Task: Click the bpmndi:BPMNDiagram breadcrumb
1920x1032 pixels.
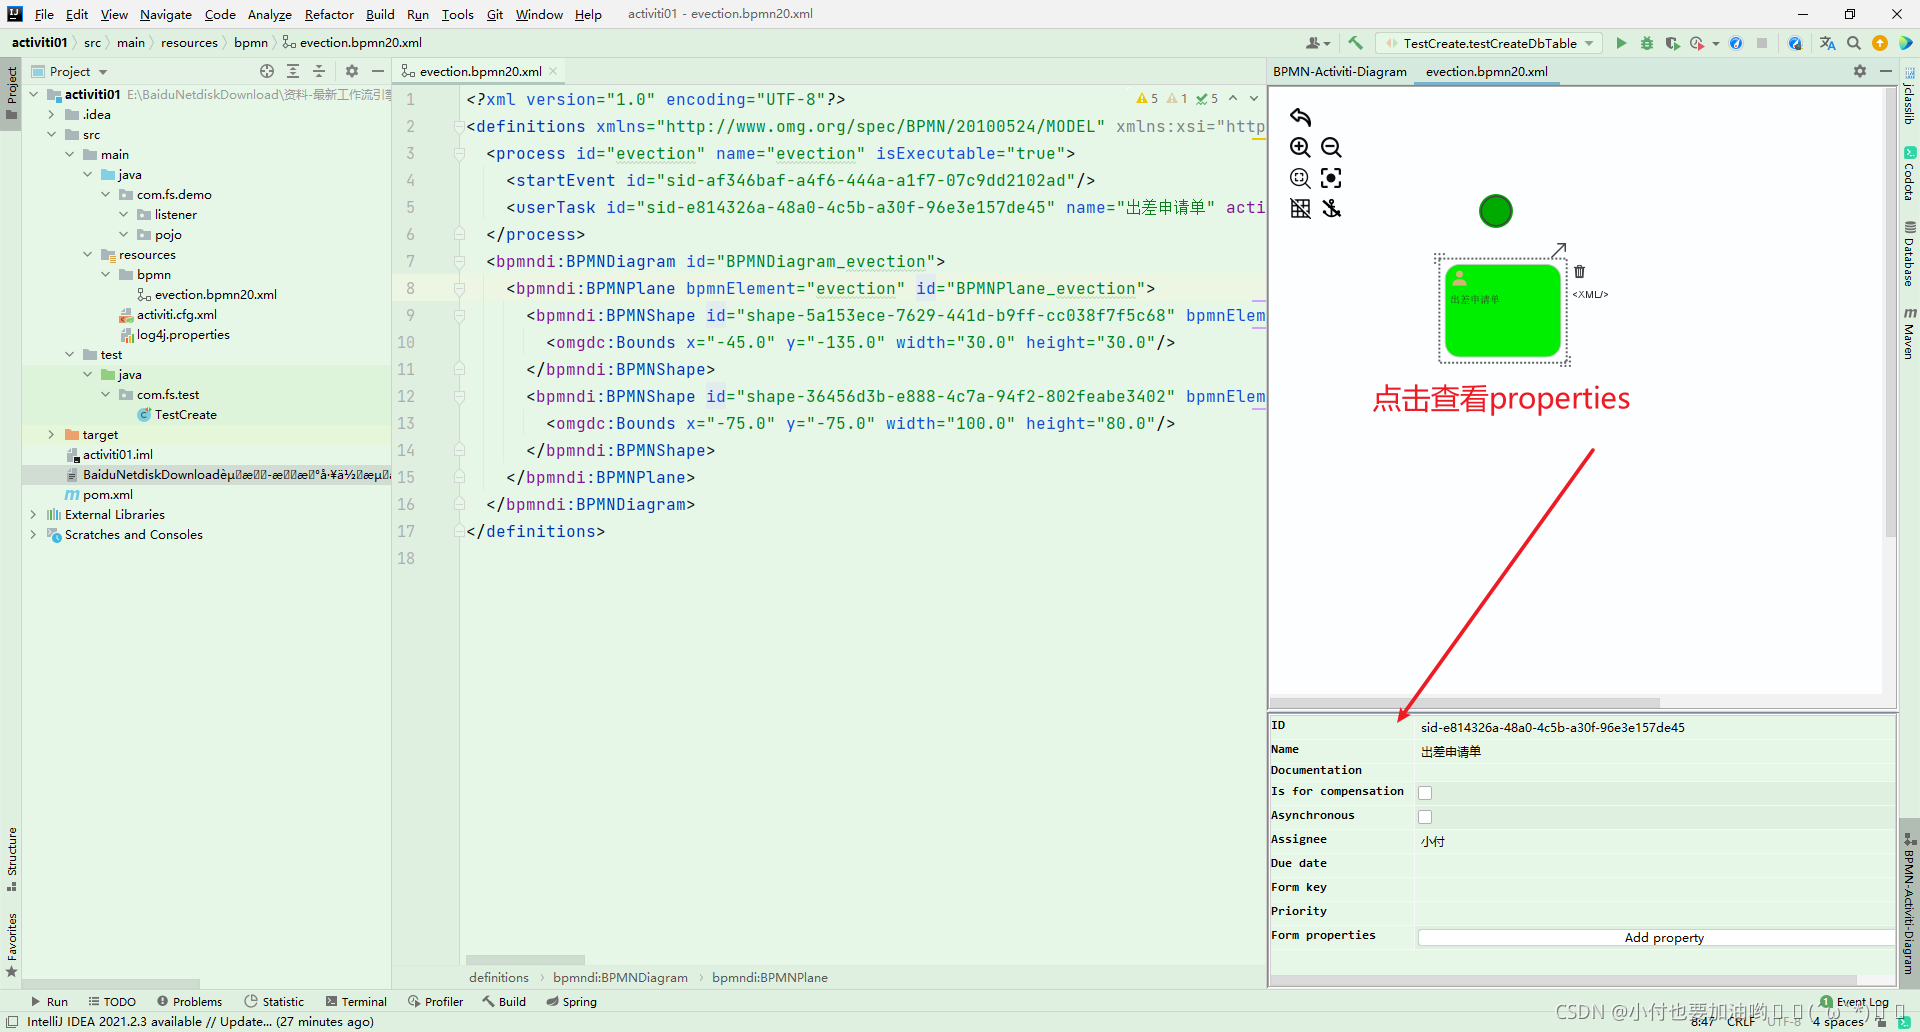Action: click(x=620, y=977)
